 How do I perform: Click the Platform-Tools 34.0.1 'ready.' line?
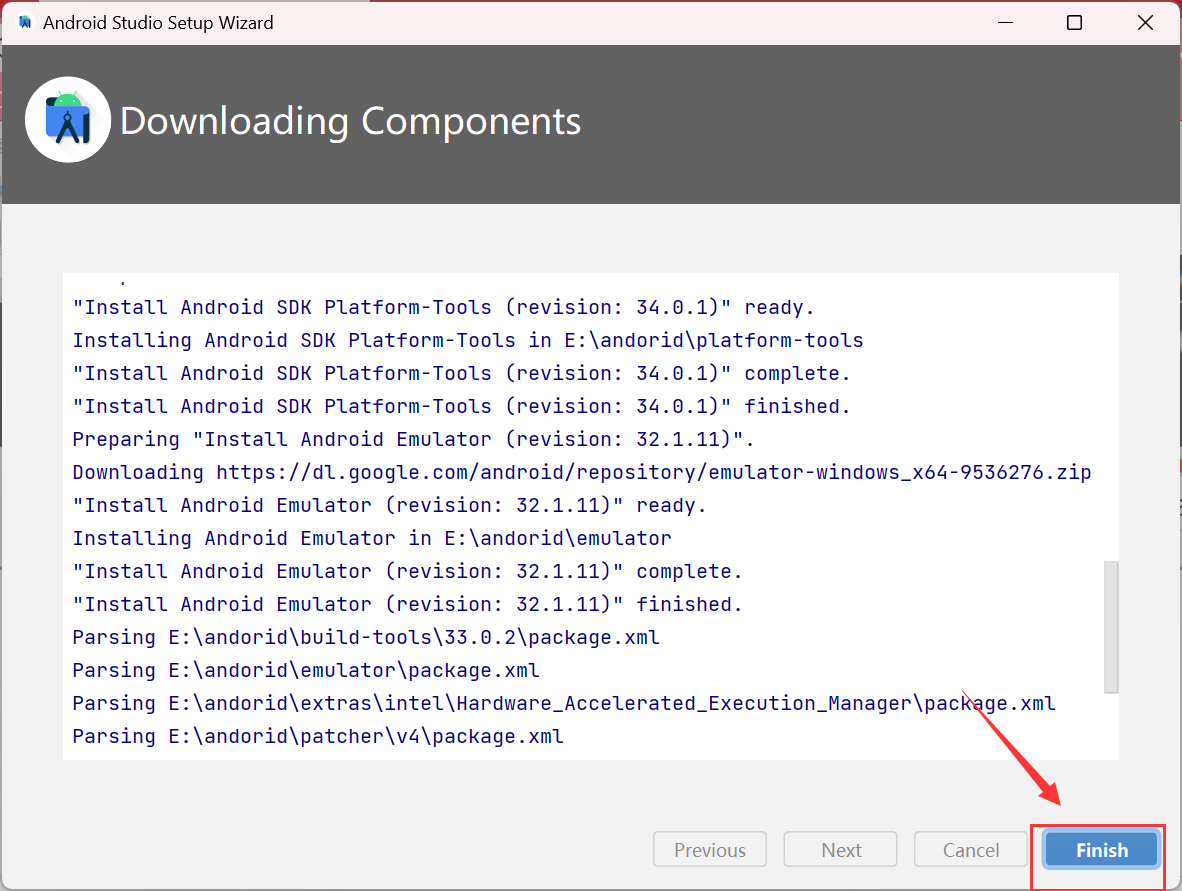(x=443, y=308)
